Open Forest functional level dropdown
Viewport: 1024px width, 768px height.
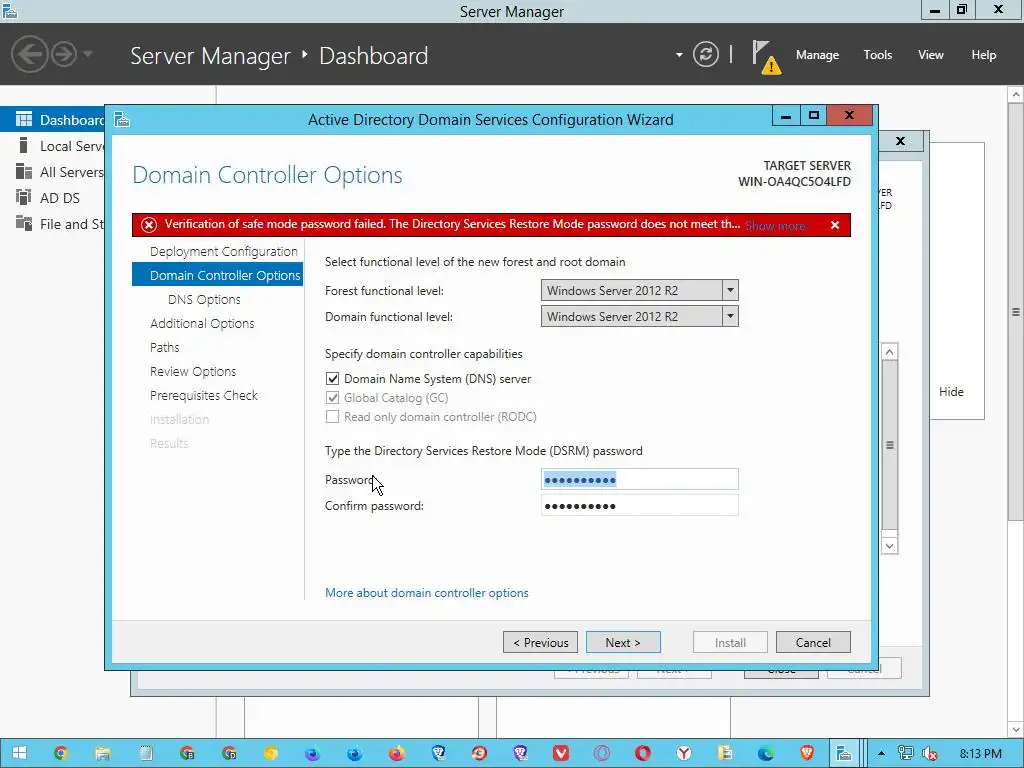(x=639, y=290)
